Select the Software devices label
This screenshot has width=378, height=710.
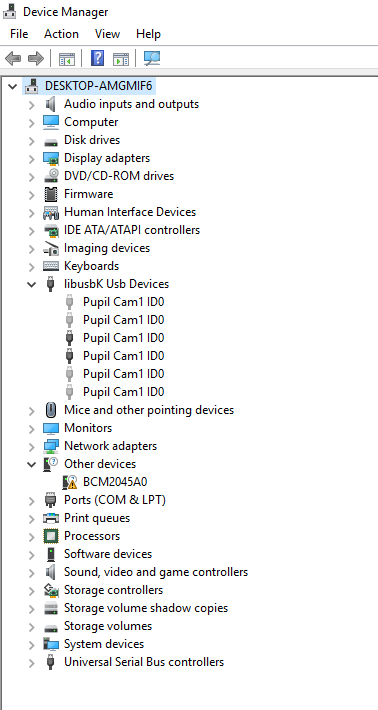(108, 554)
